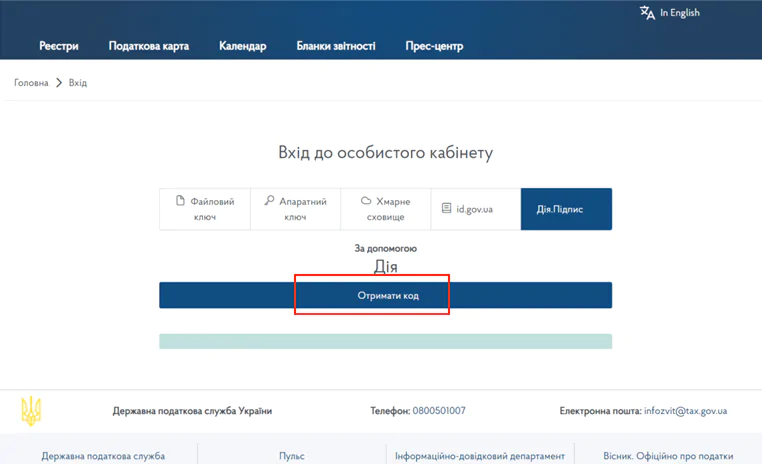The image size is (762, 464).
Task: Select the Файловий ключ tab
Action: [205, 209]
